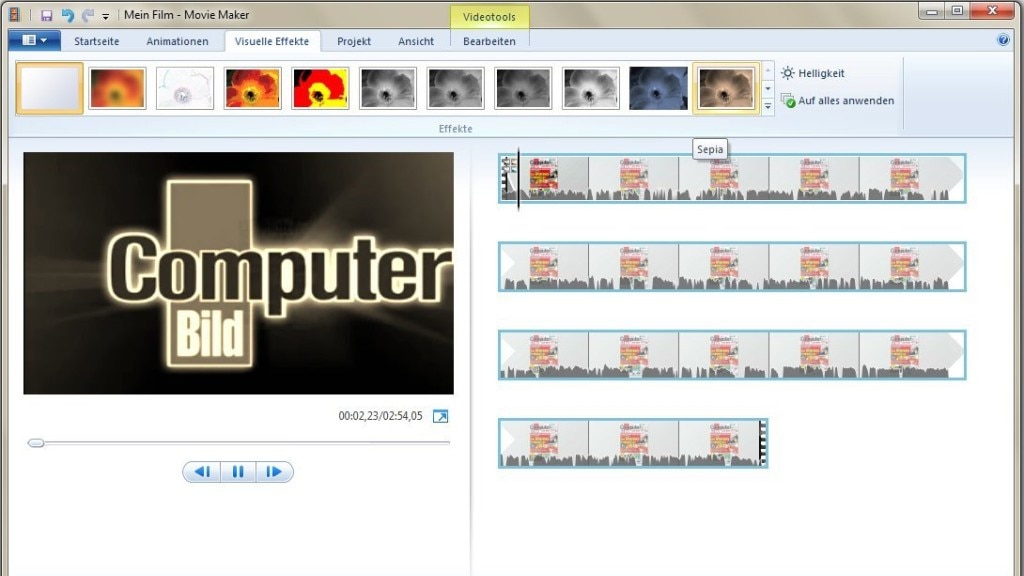Select the Visuelle Effekte tab
Viewport: 1024px width, 576px height.
coord(272,41)
